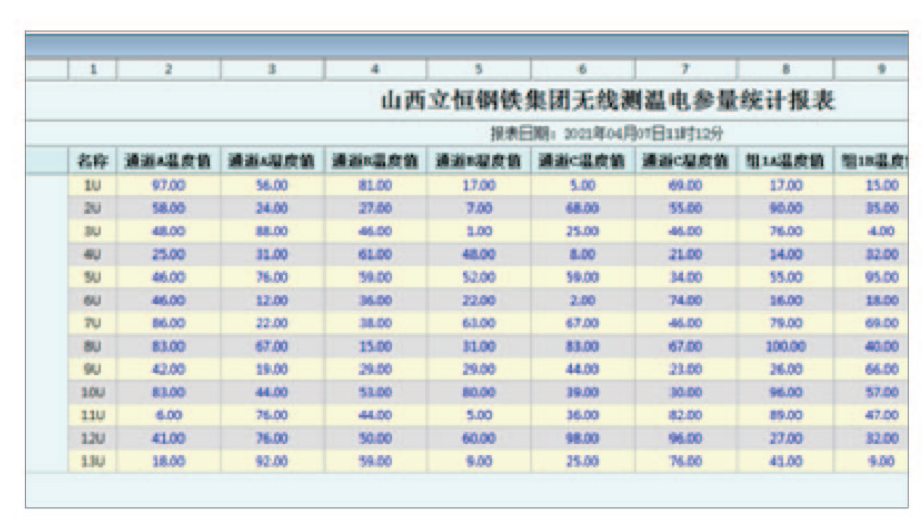This screenshot has height=519, width=922.
Task: Click the report title 山西立恒钢铁集团无线测温电参量统计报表
Action: tap(608, 101)
